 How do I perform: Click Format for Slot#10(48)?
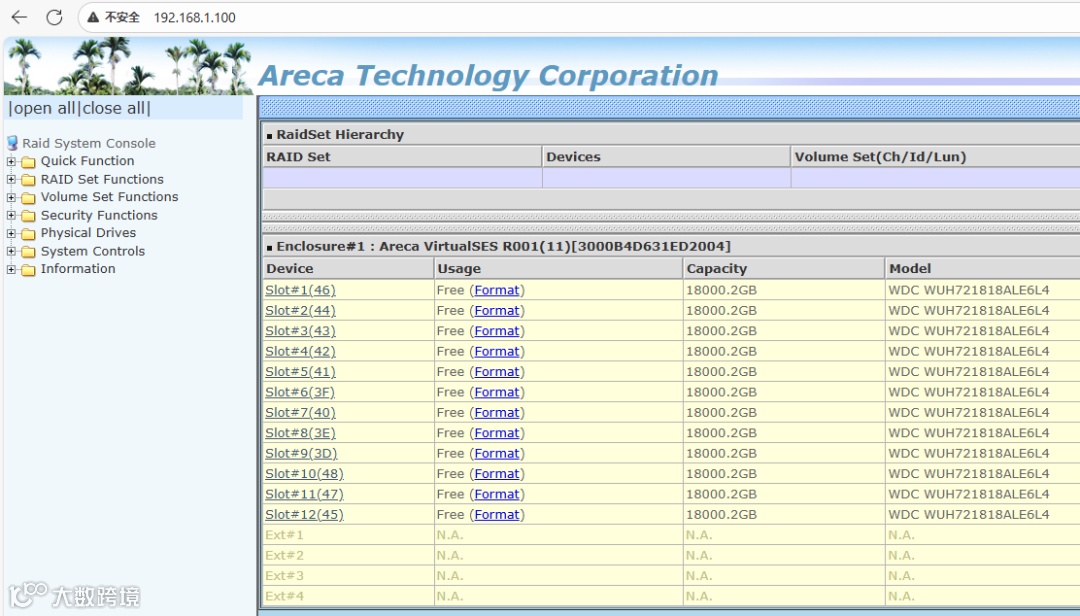[497, 474]
